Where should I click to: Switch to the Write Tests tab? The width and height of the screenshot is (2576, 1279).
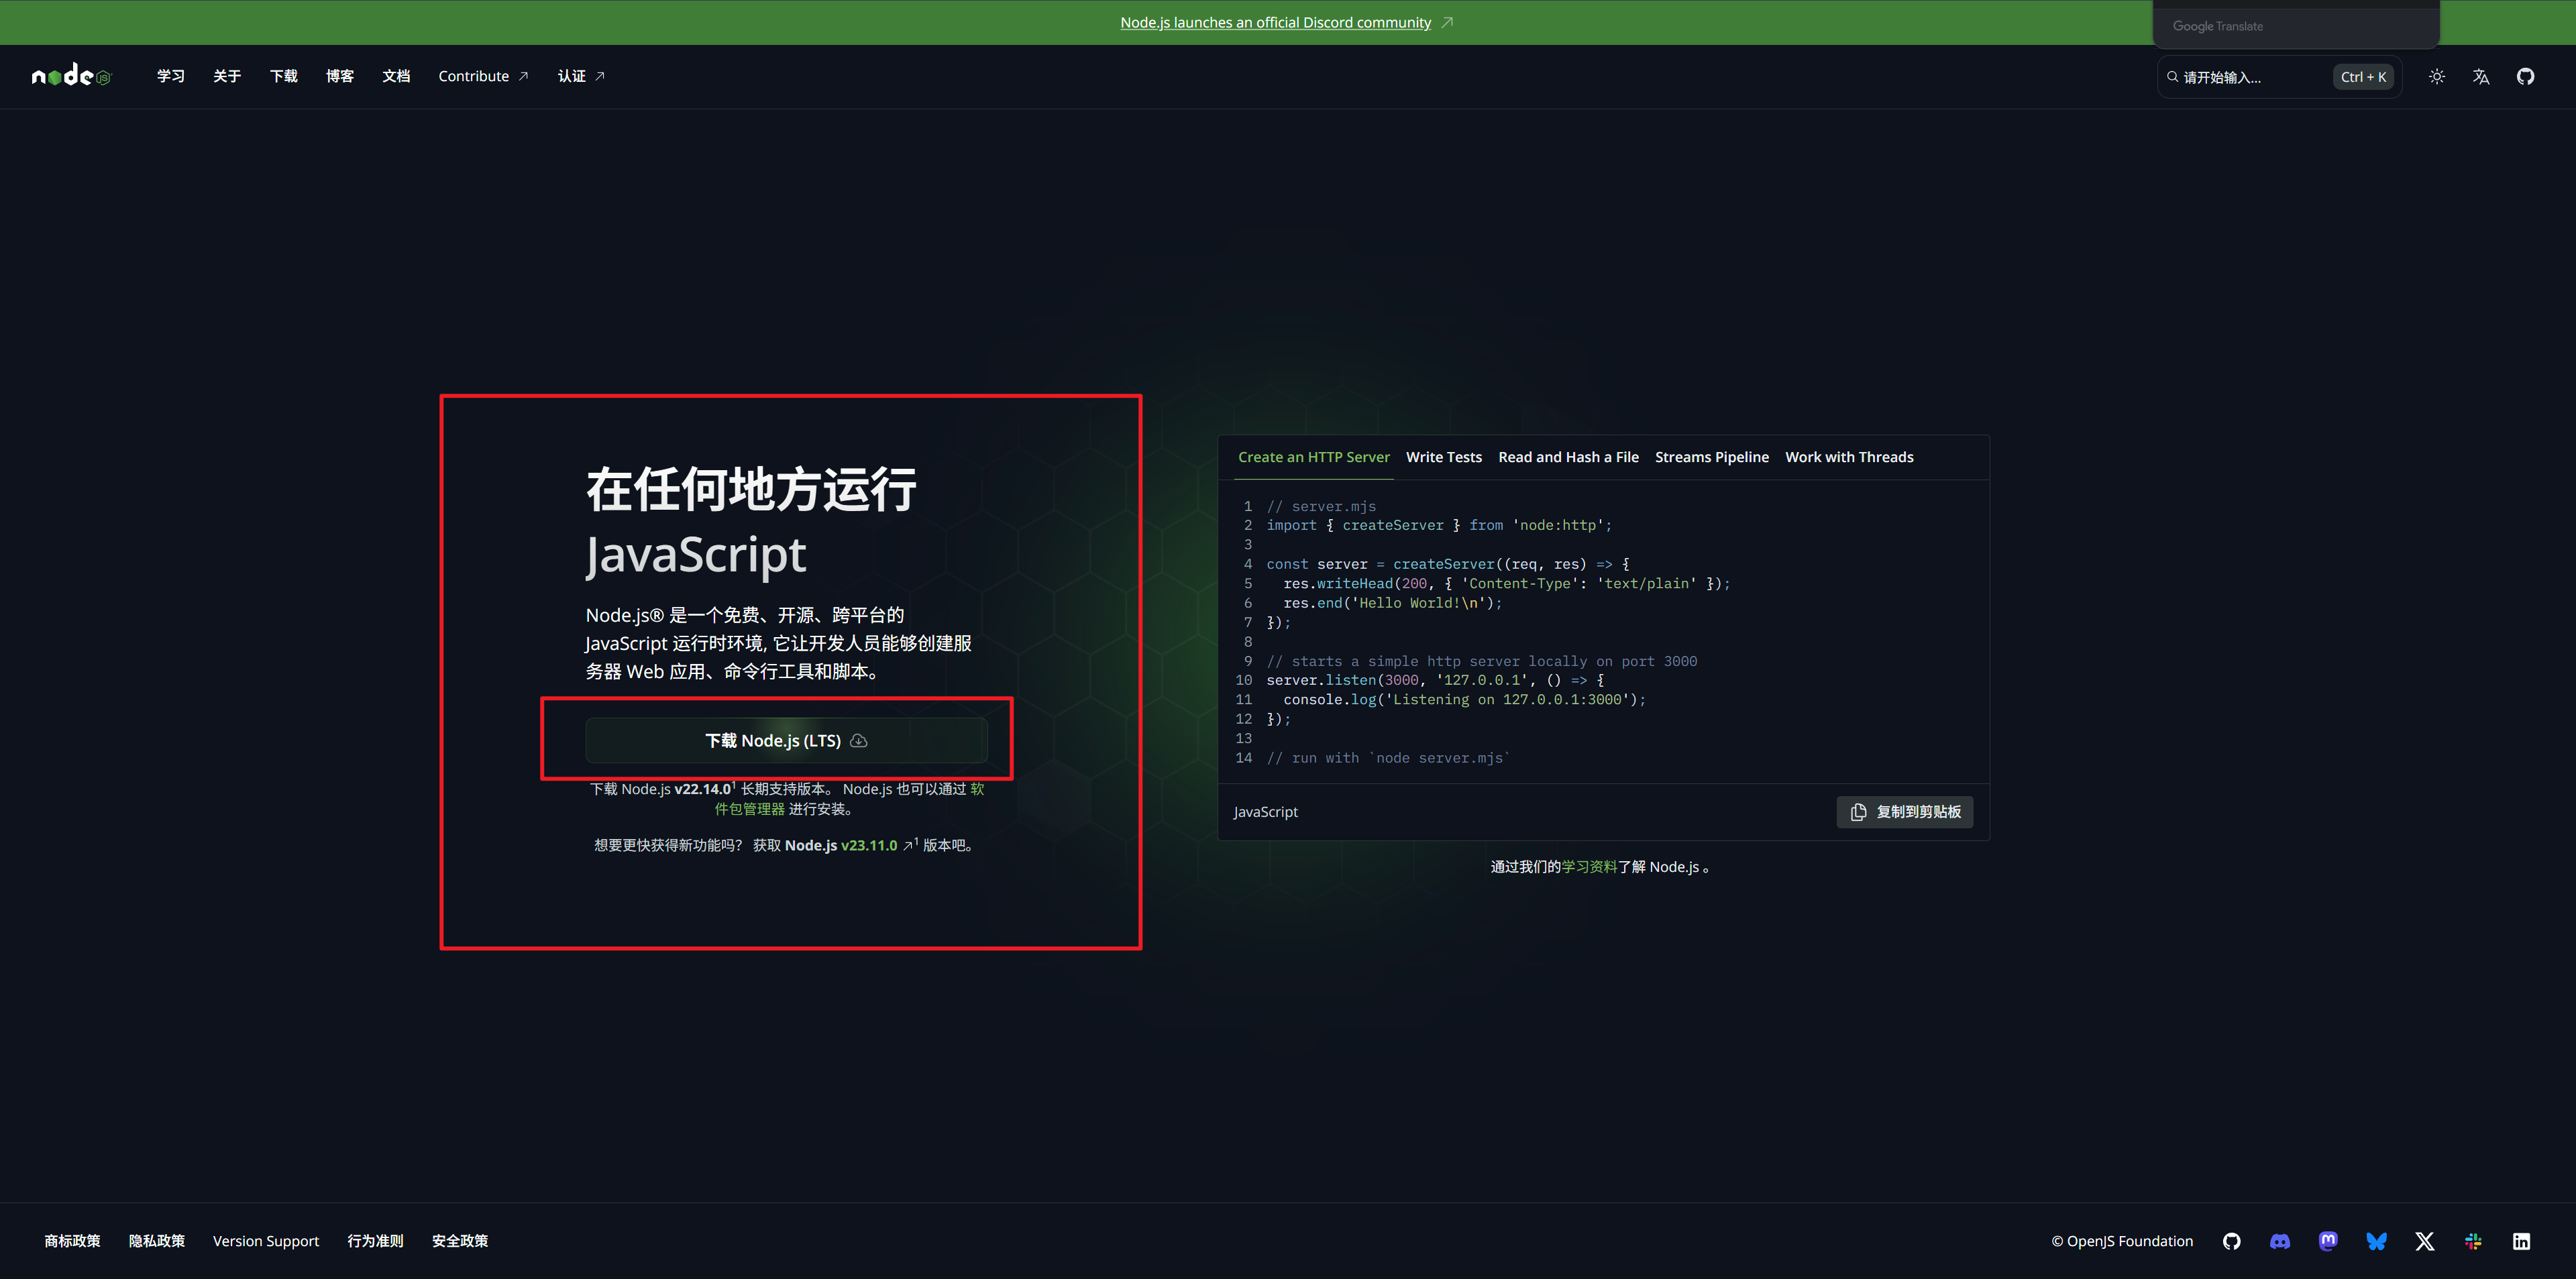(x=1444, y=457)
